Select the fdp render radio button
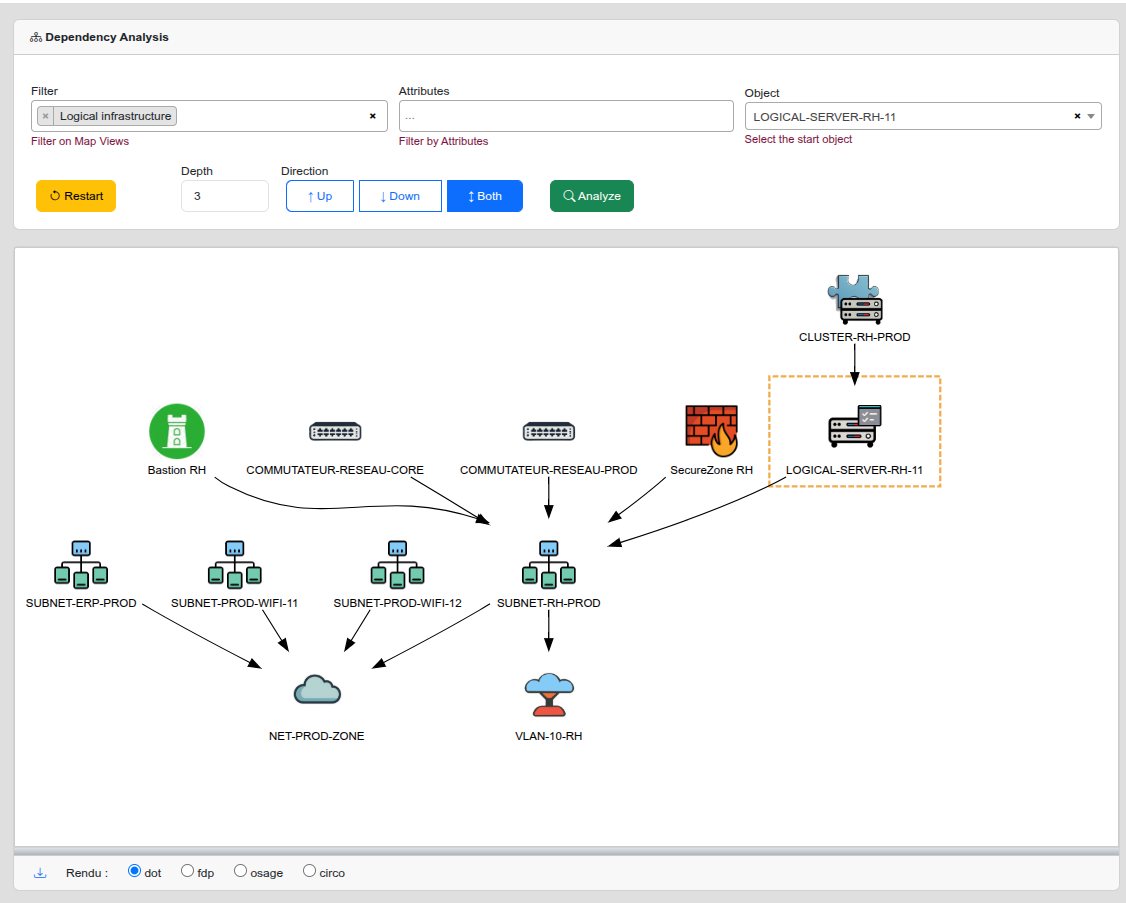 tap(188, 871)
